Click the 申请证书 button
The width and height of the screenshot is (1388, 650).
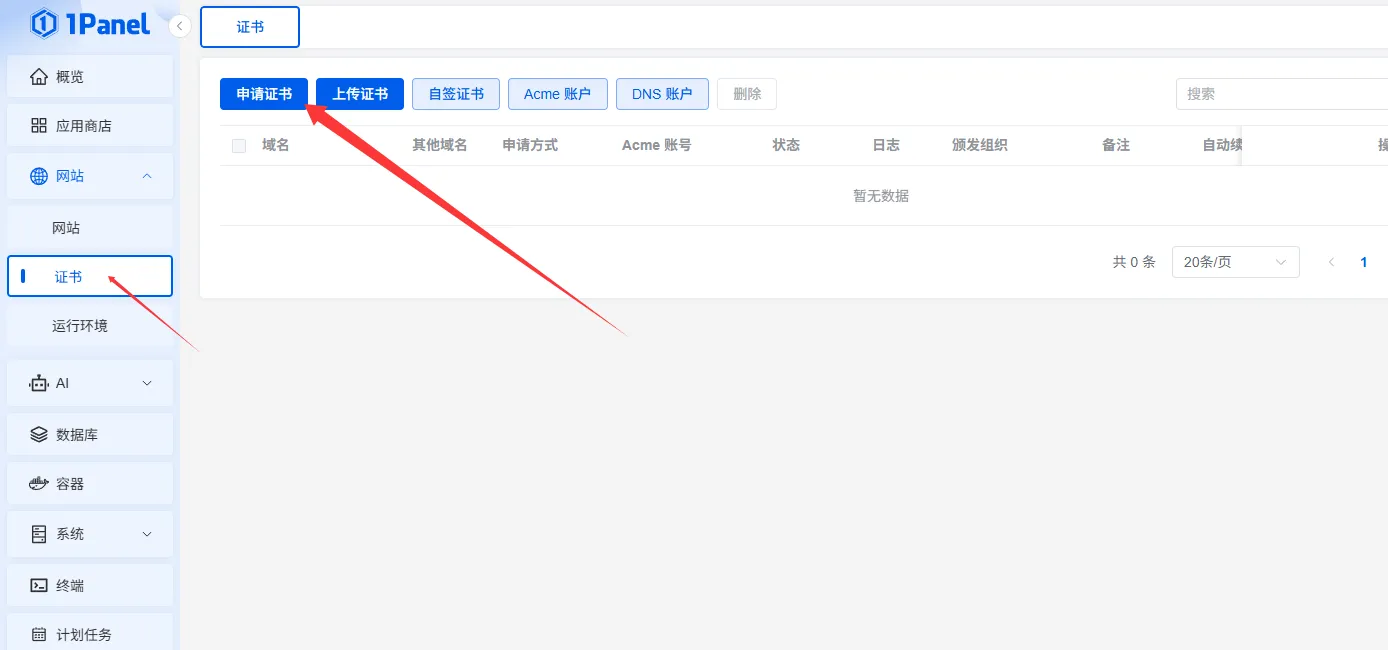pos(264,94)
